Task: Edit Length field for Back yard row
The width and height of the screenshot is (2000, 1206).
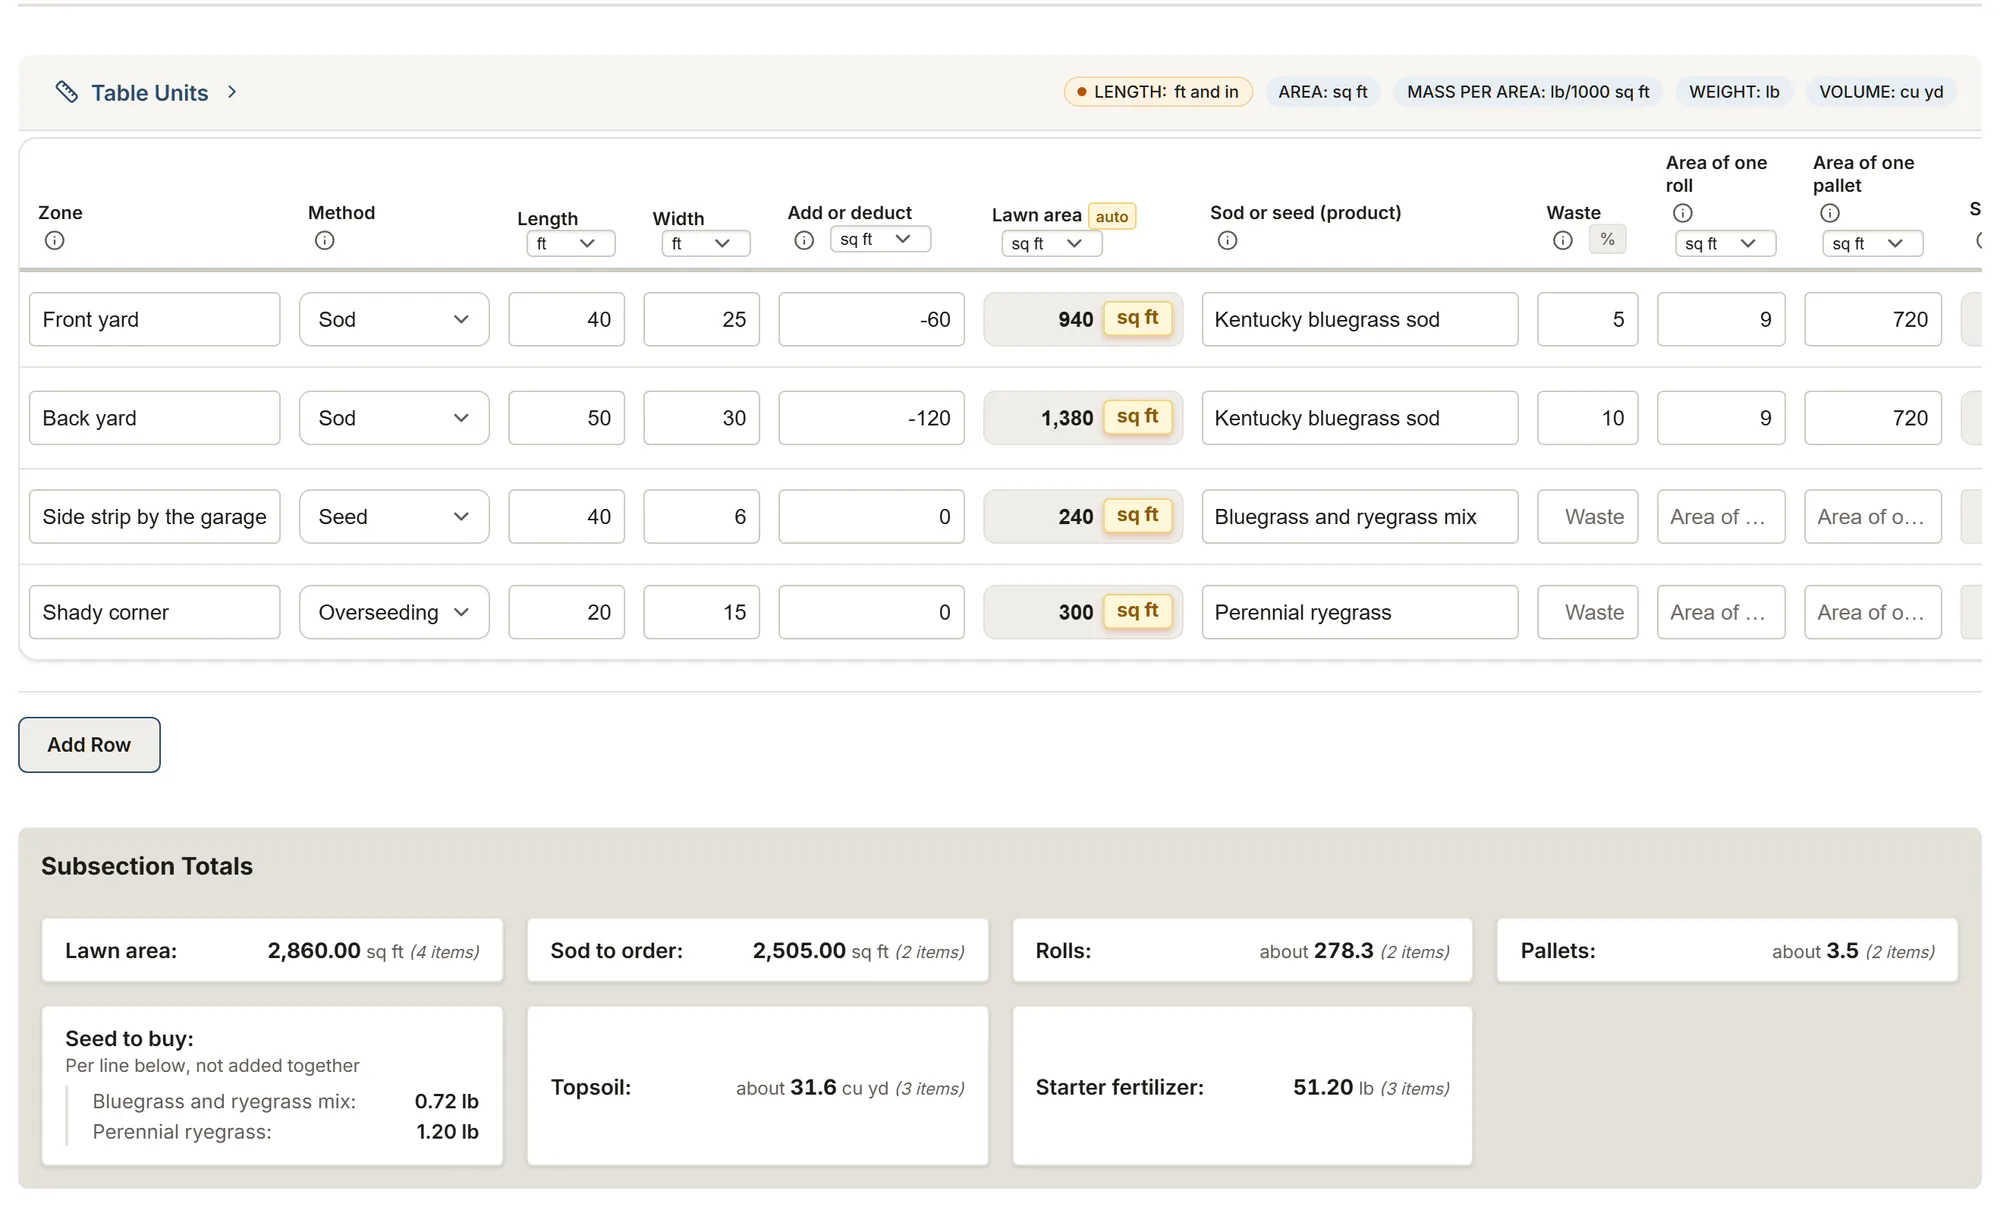Action: coord(567,418)
